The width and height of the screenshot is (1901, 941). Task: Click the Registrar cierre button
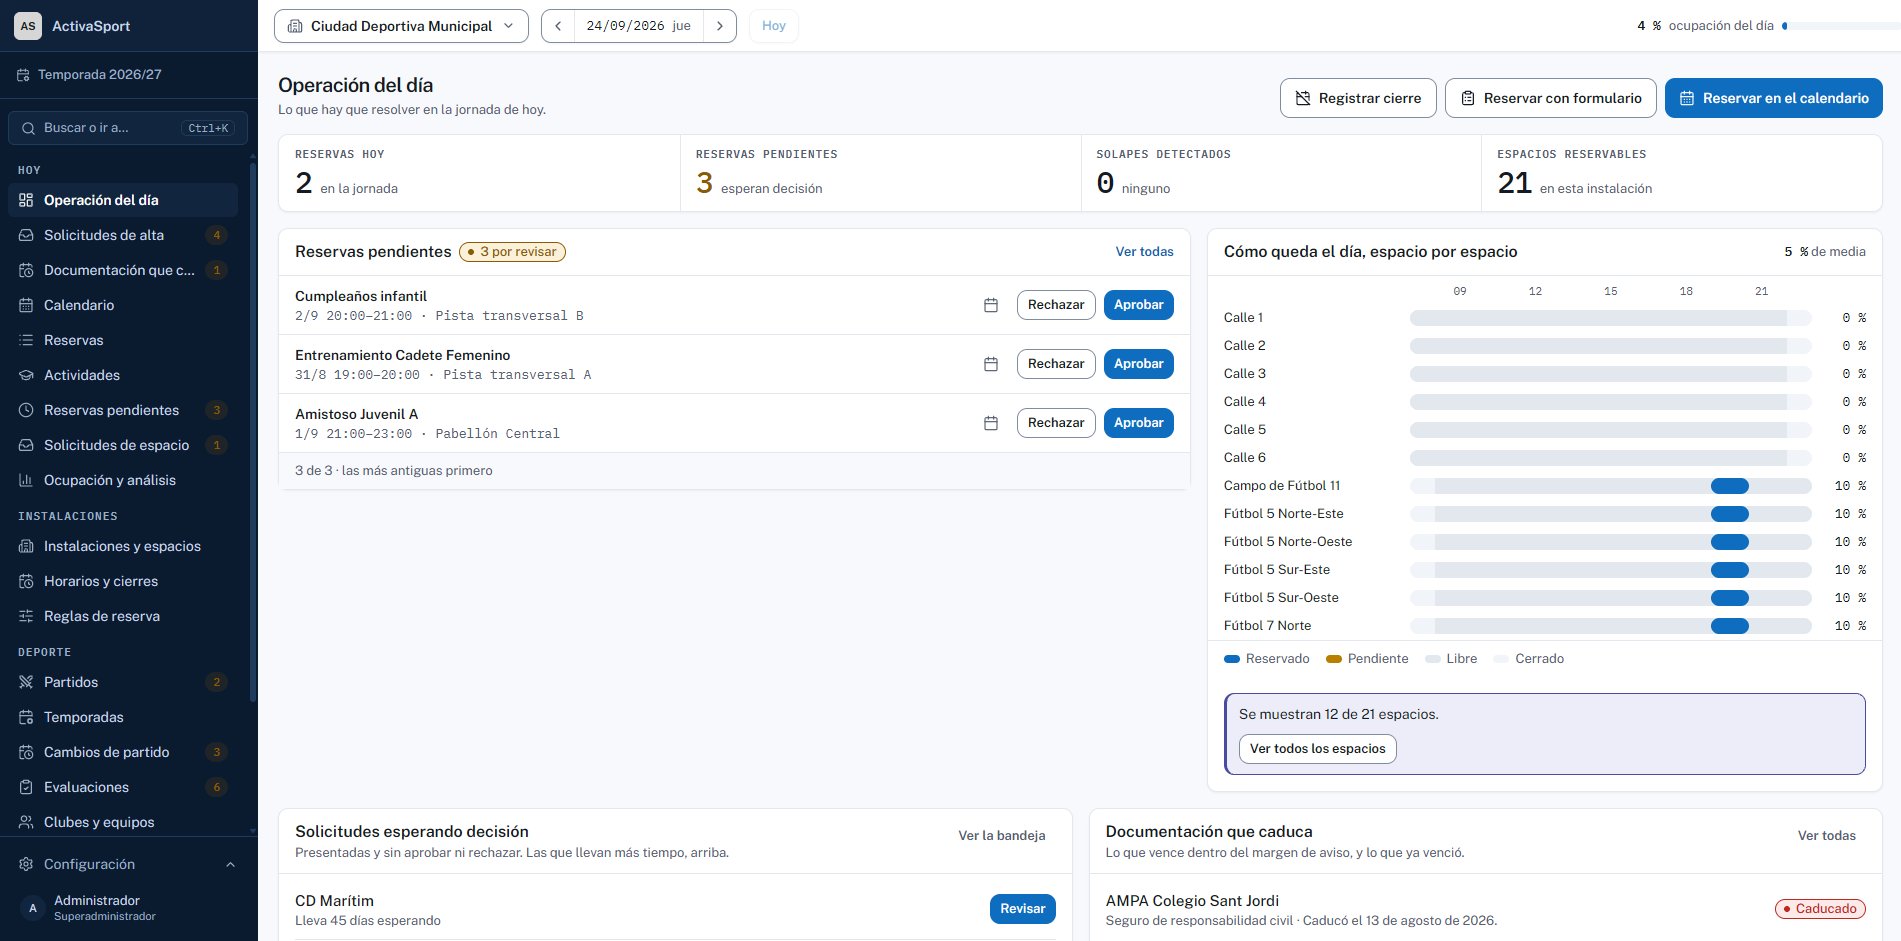[x=1358, y=98]
